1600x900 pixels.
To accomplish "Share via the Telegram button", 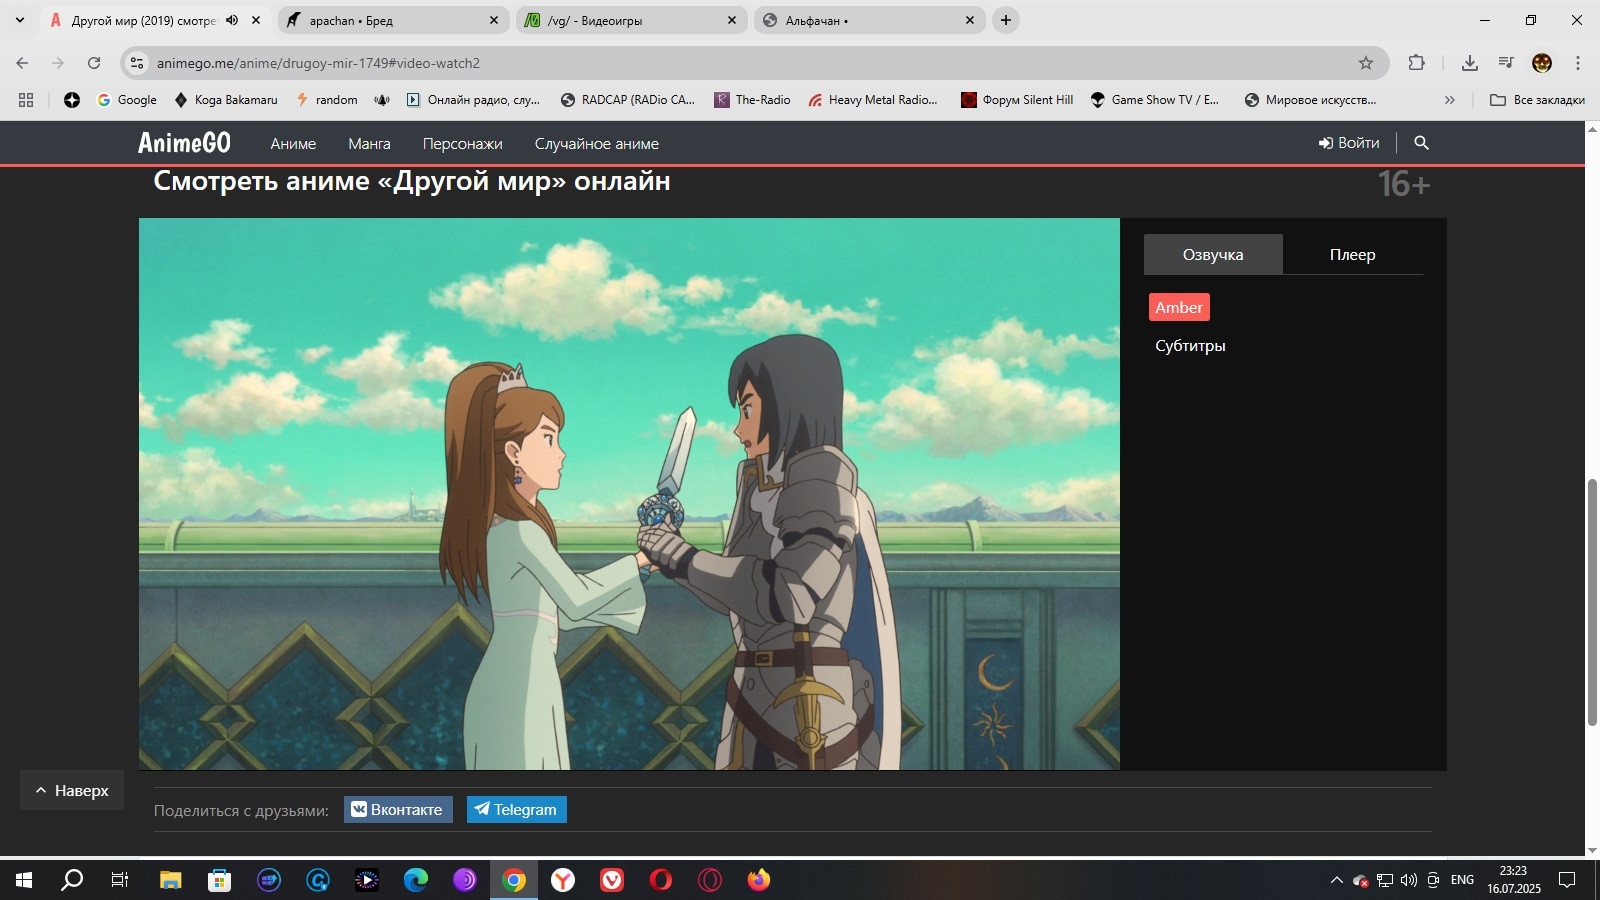I will (517, 809).
